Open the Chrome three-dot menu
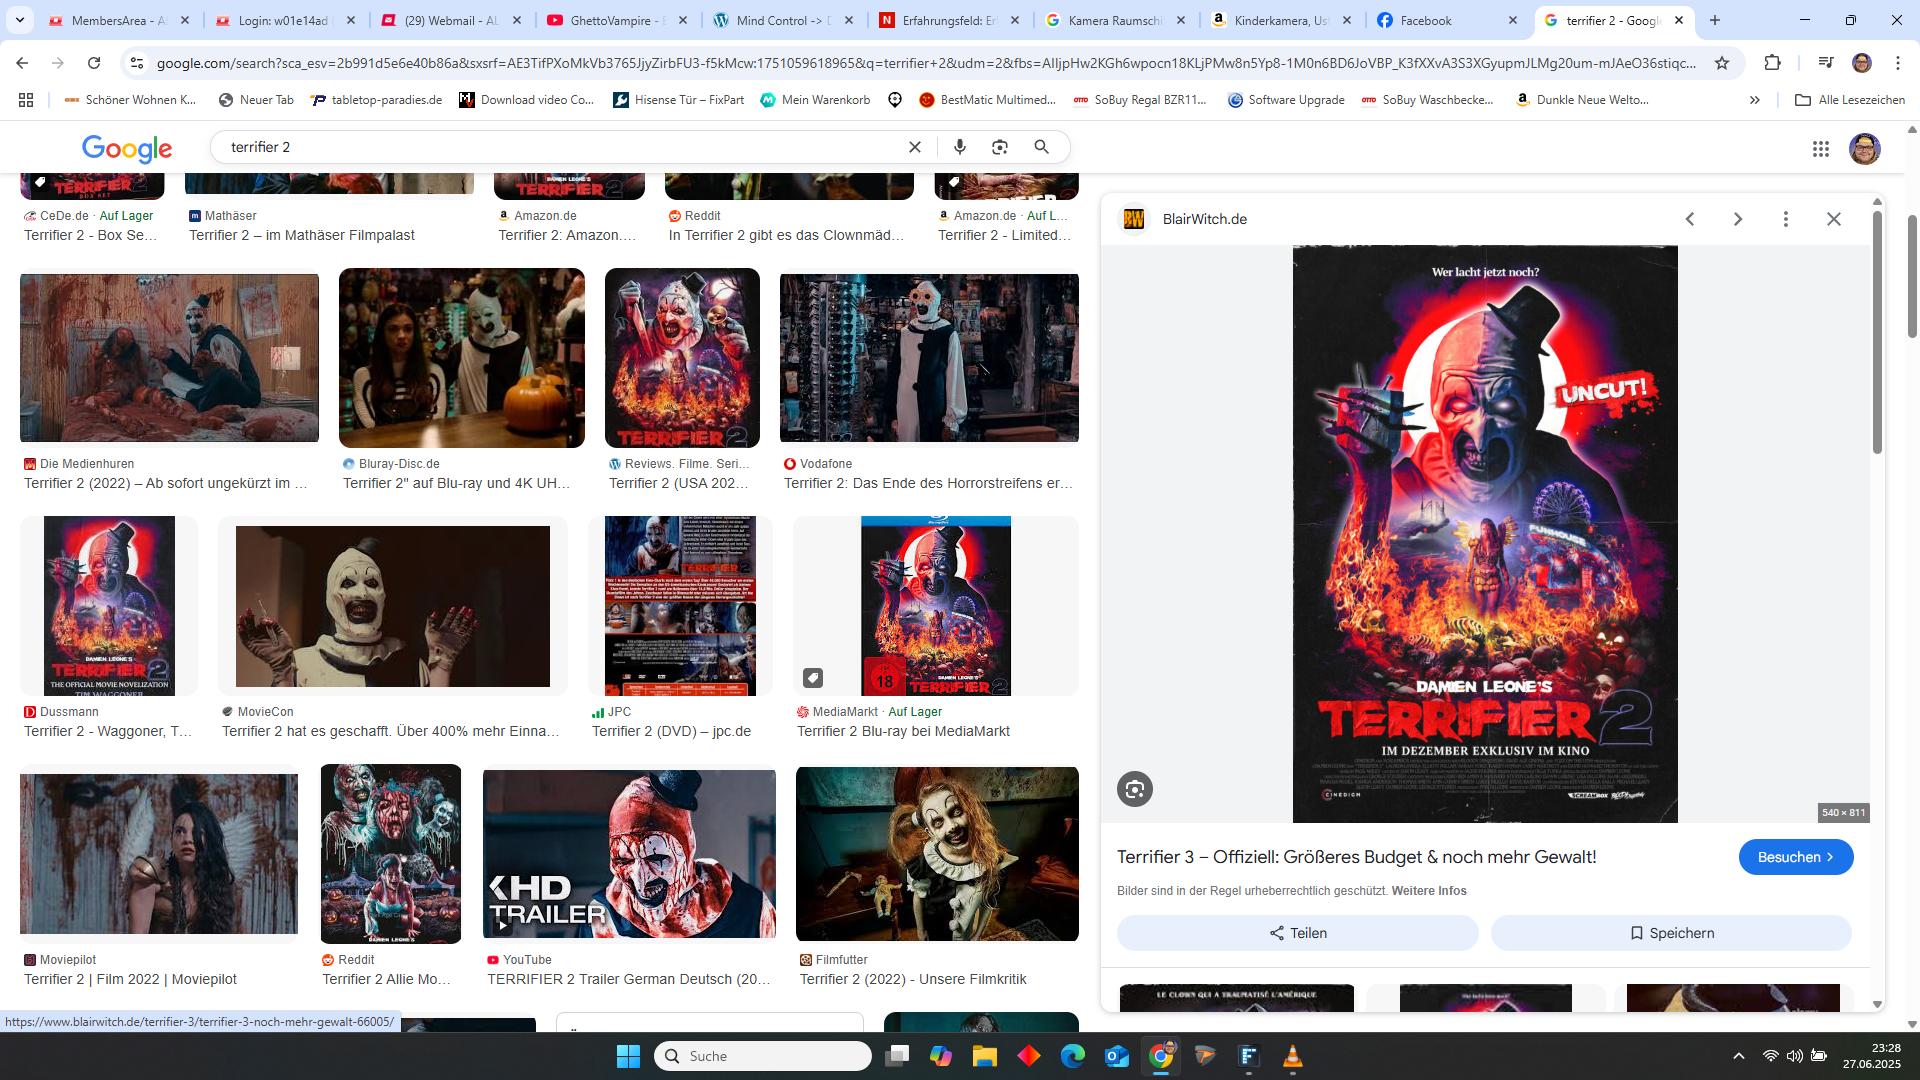 coord(1898,63)
